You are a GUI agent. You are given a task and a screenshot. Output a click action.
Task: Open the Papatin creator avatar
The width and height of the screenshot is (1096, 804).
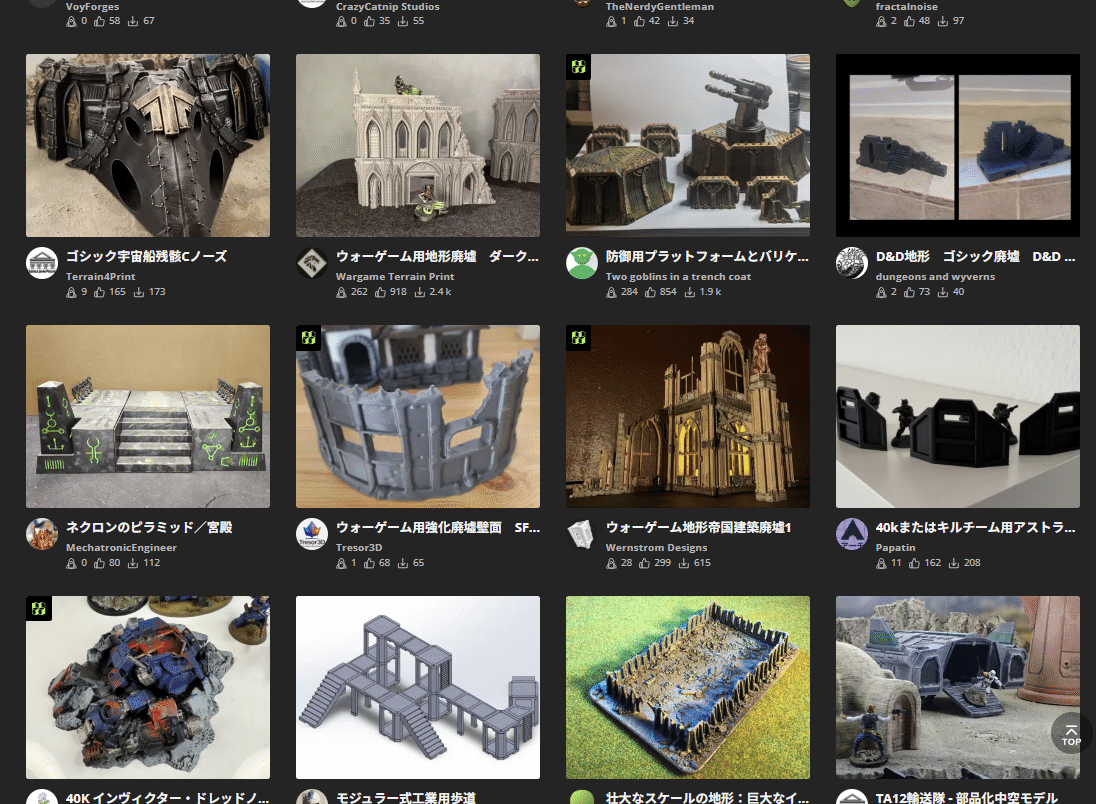pos(852,534)
